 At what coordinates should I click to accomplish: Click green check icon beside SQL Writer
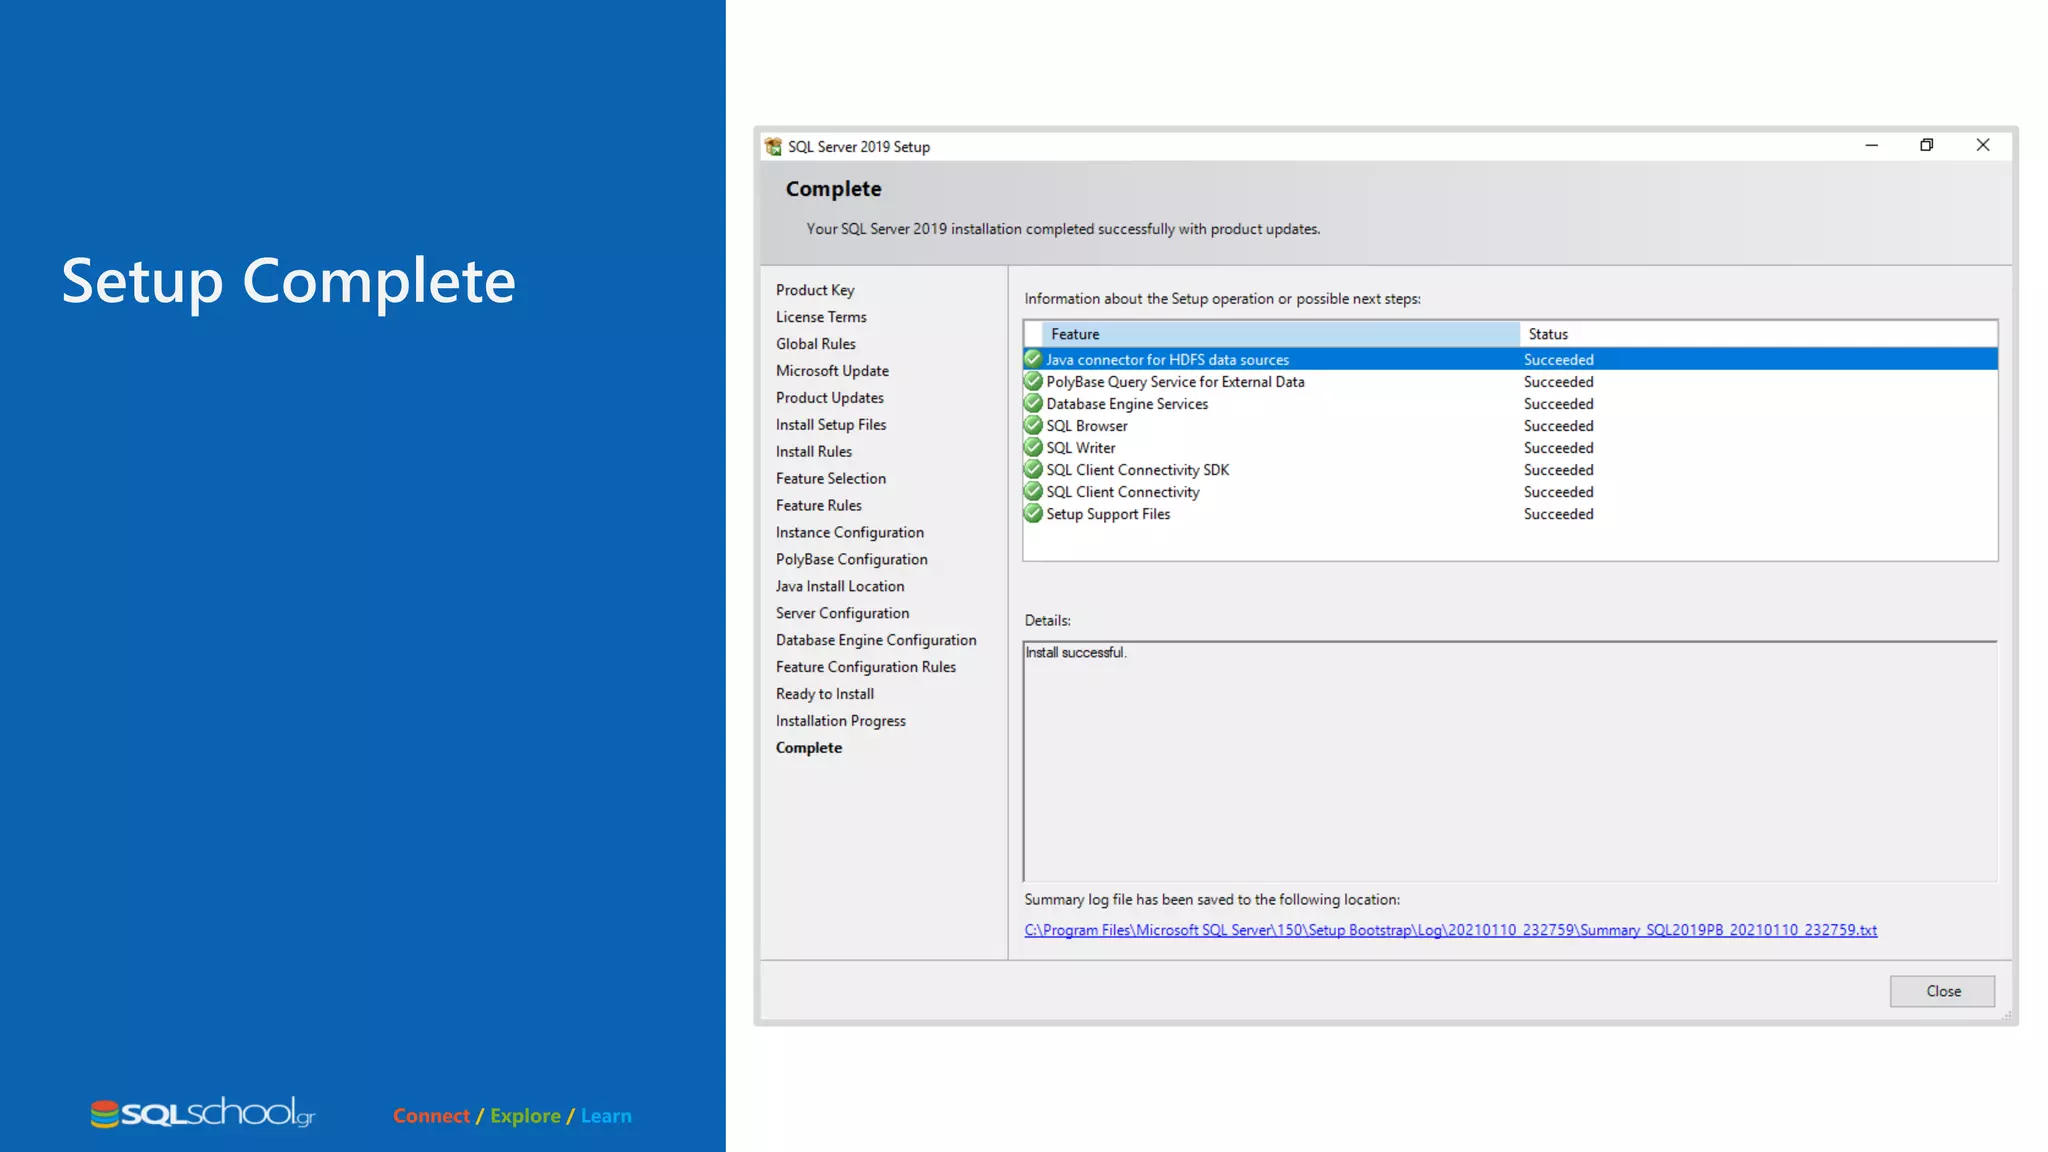pos(1033,447)
